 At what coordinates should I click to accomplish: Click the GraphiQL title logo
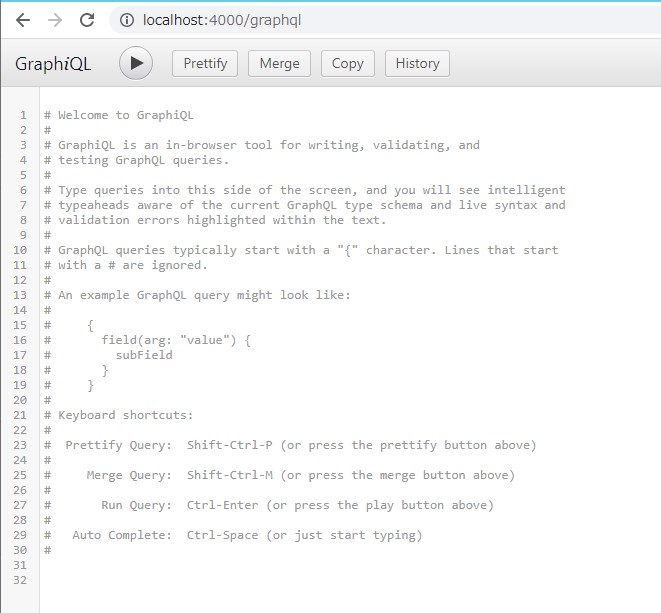click(53, 64)
